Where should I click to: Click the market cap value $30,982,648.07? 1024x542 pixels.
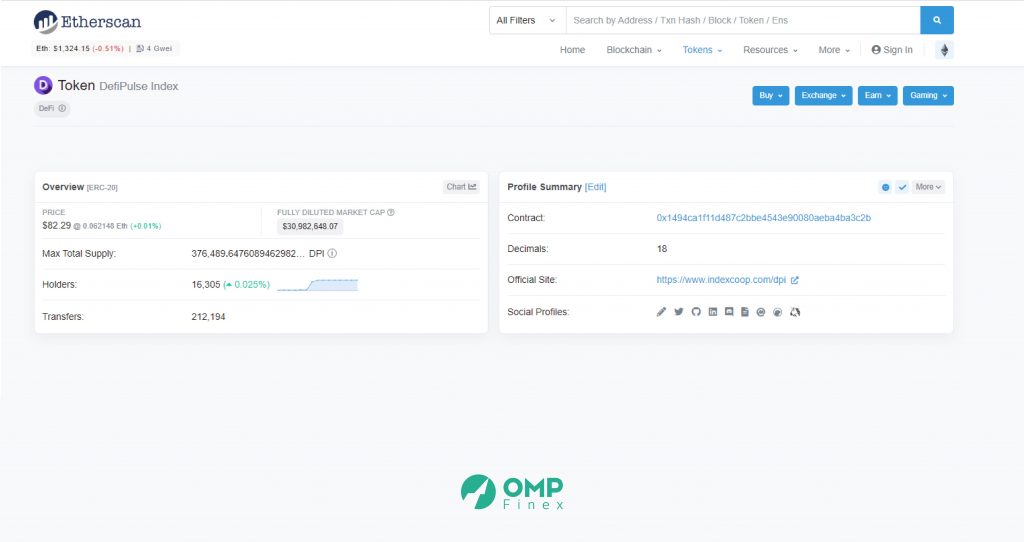(x=310, y=227)
